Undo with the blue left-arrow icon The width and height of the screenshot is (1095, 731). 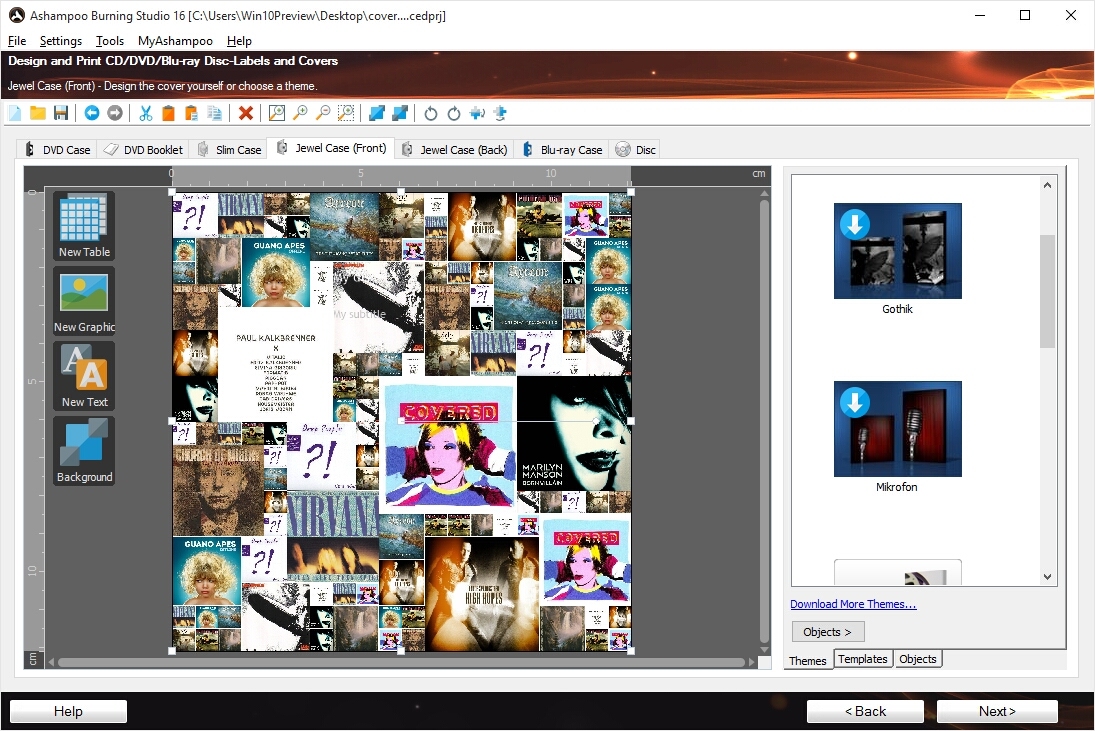click(91, 113)
